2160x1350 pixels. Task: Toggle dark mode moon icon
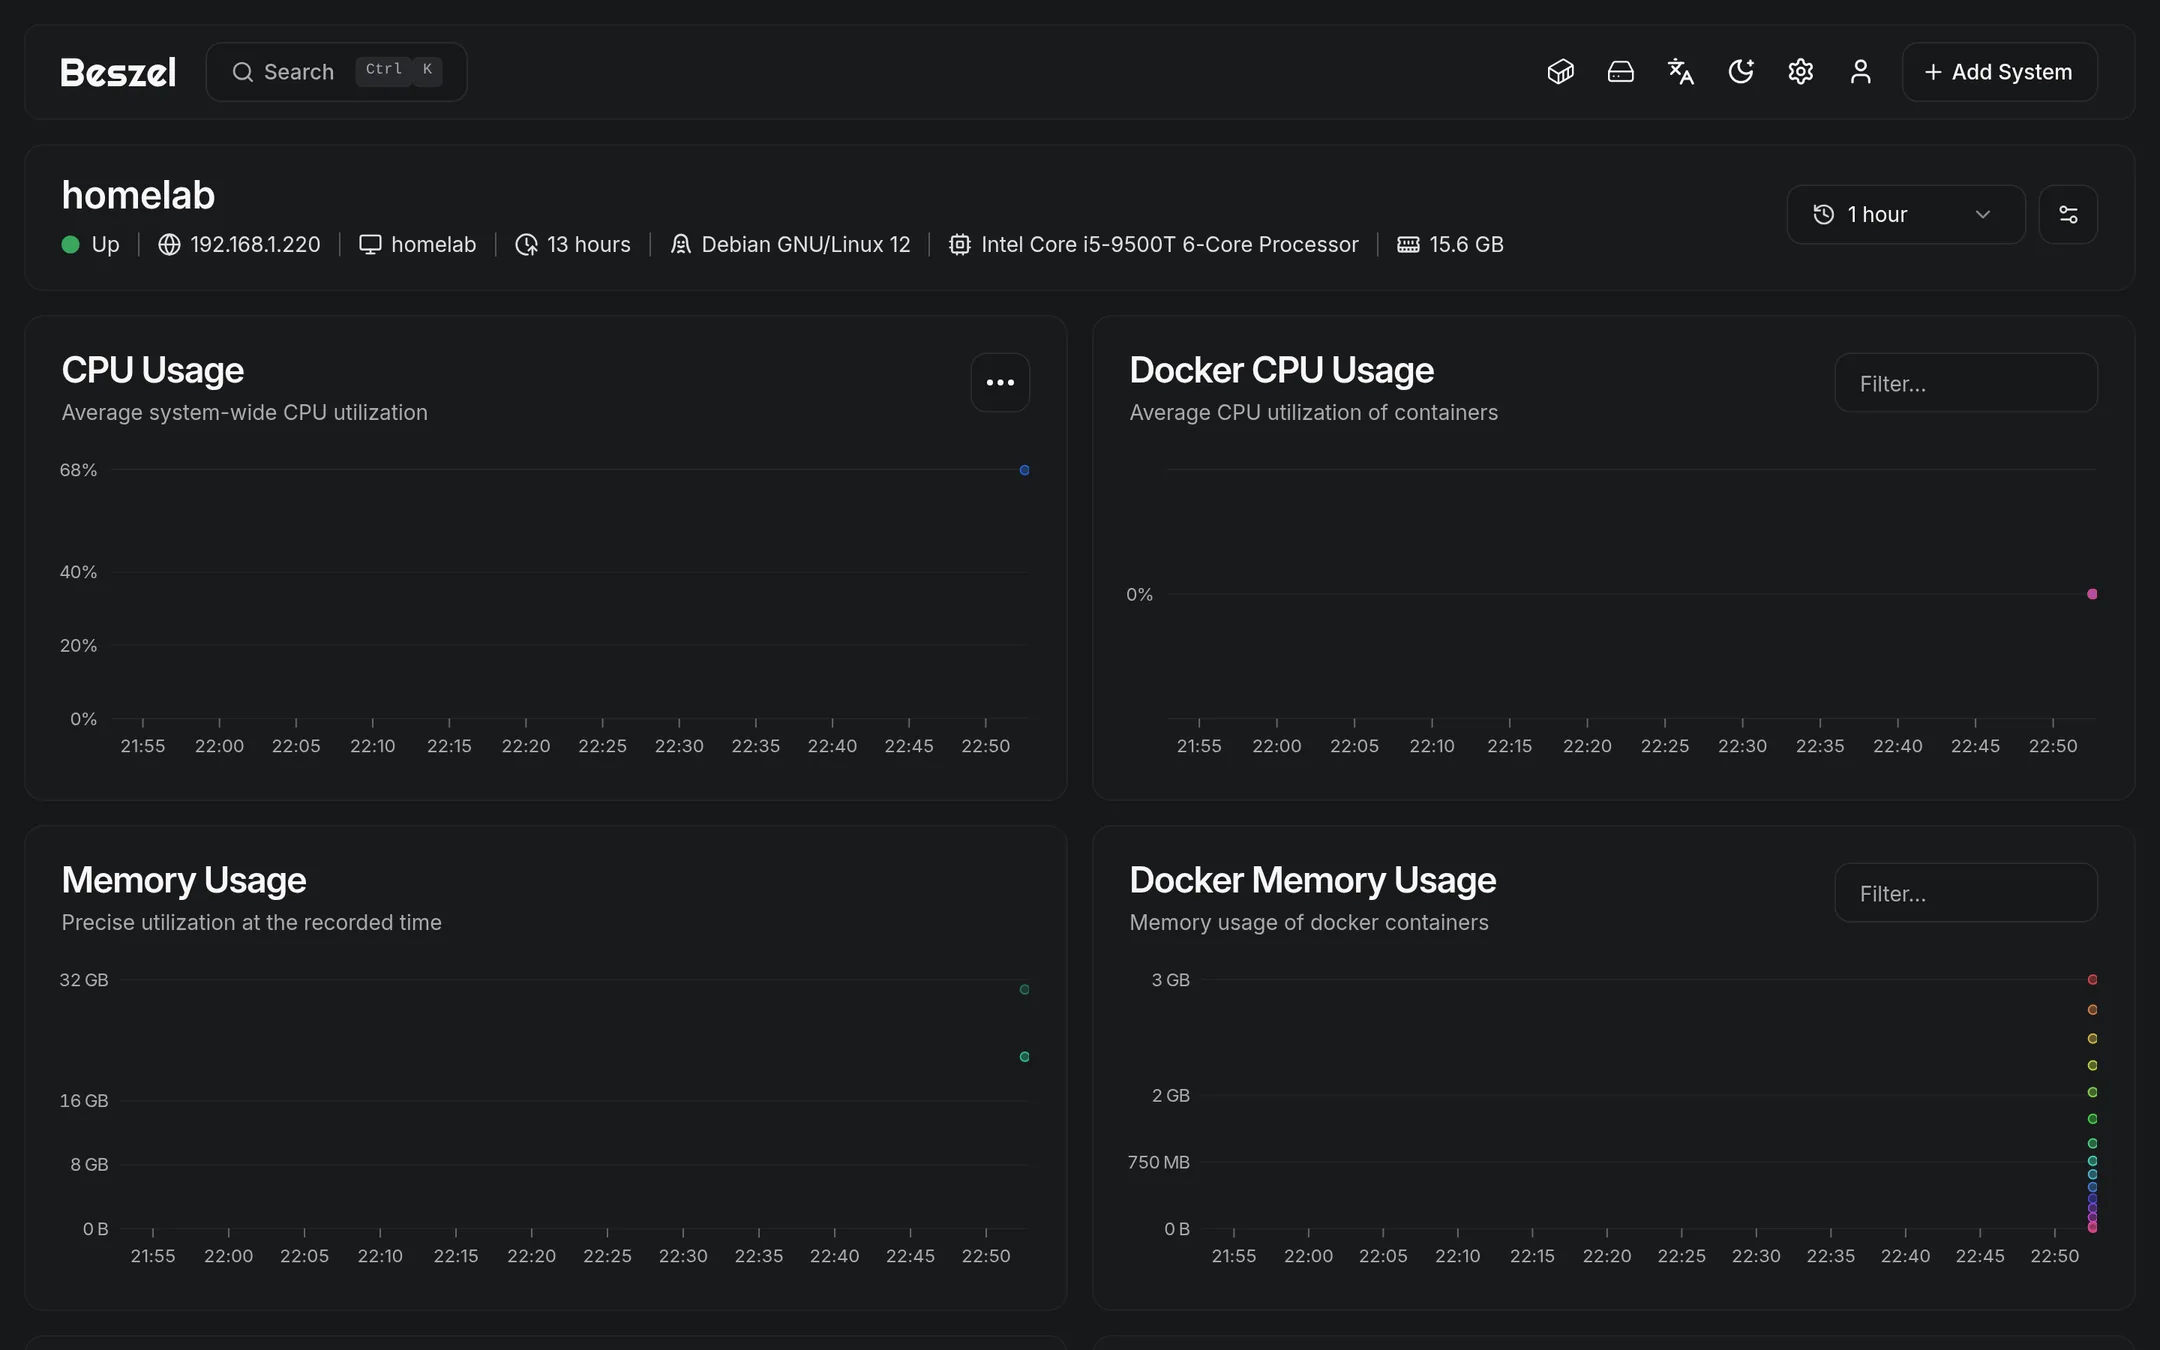[x=1740, y=72]
